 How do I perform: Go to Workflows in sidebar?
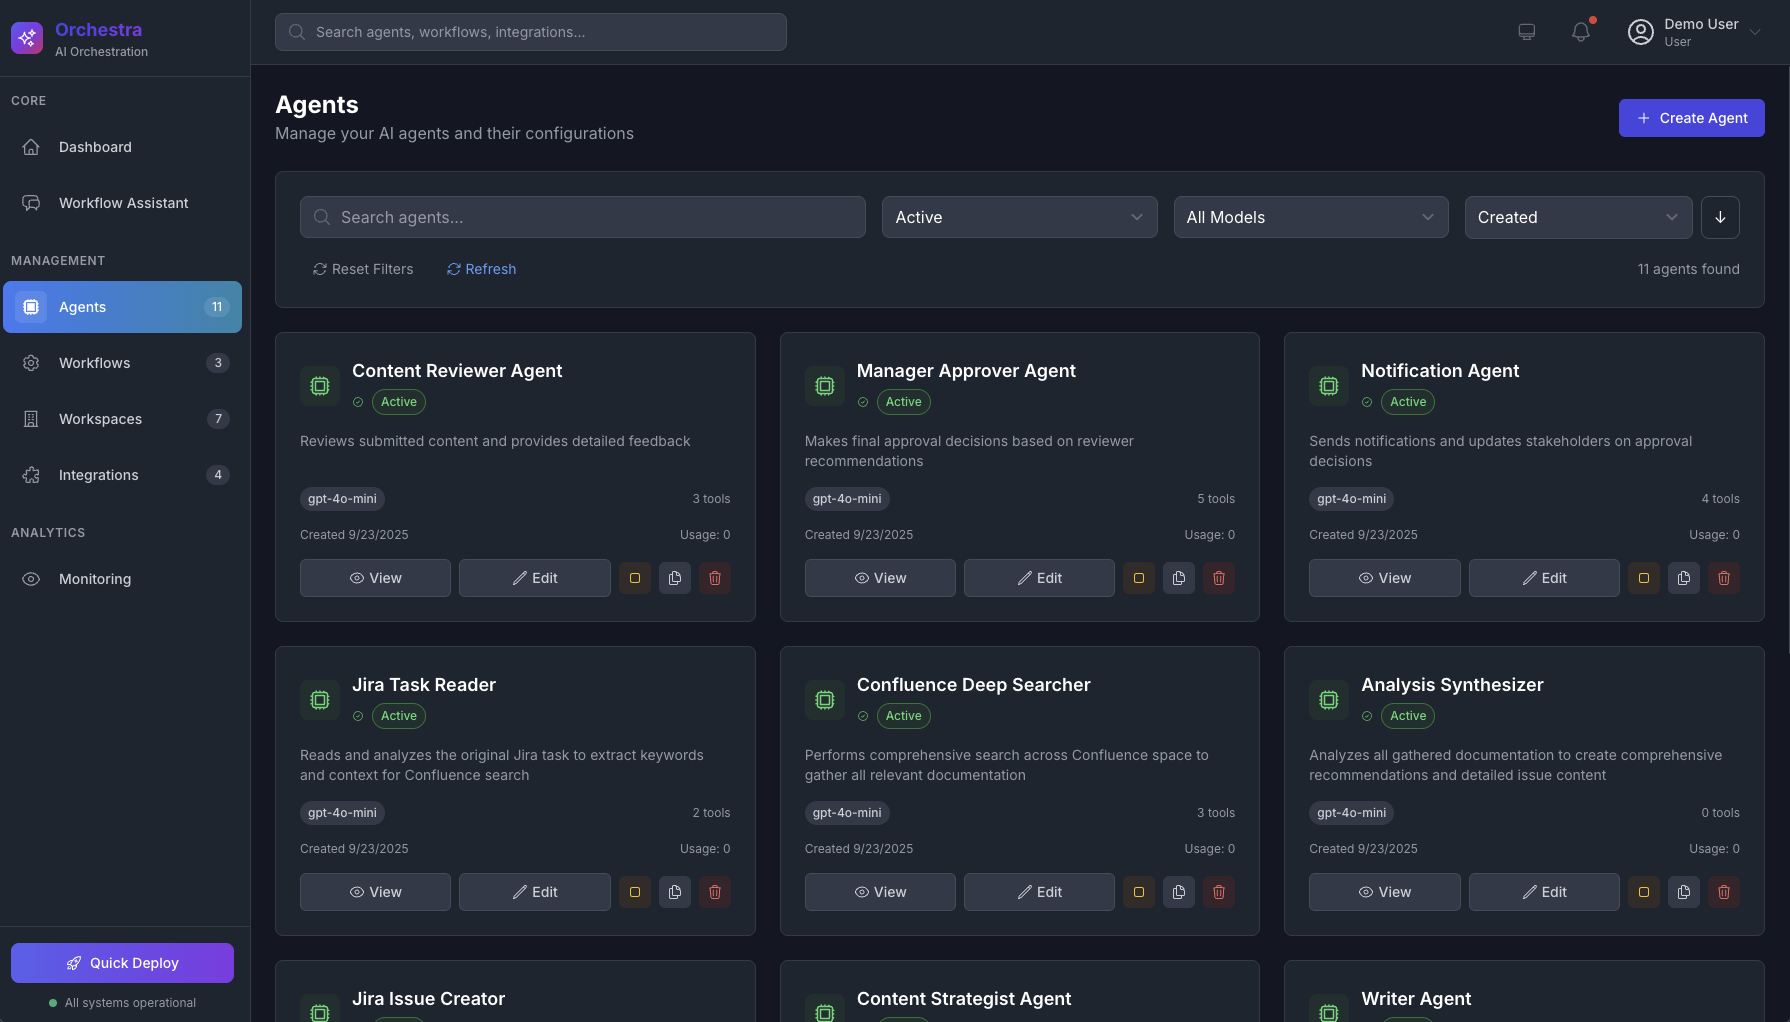(x=95, y=363)
